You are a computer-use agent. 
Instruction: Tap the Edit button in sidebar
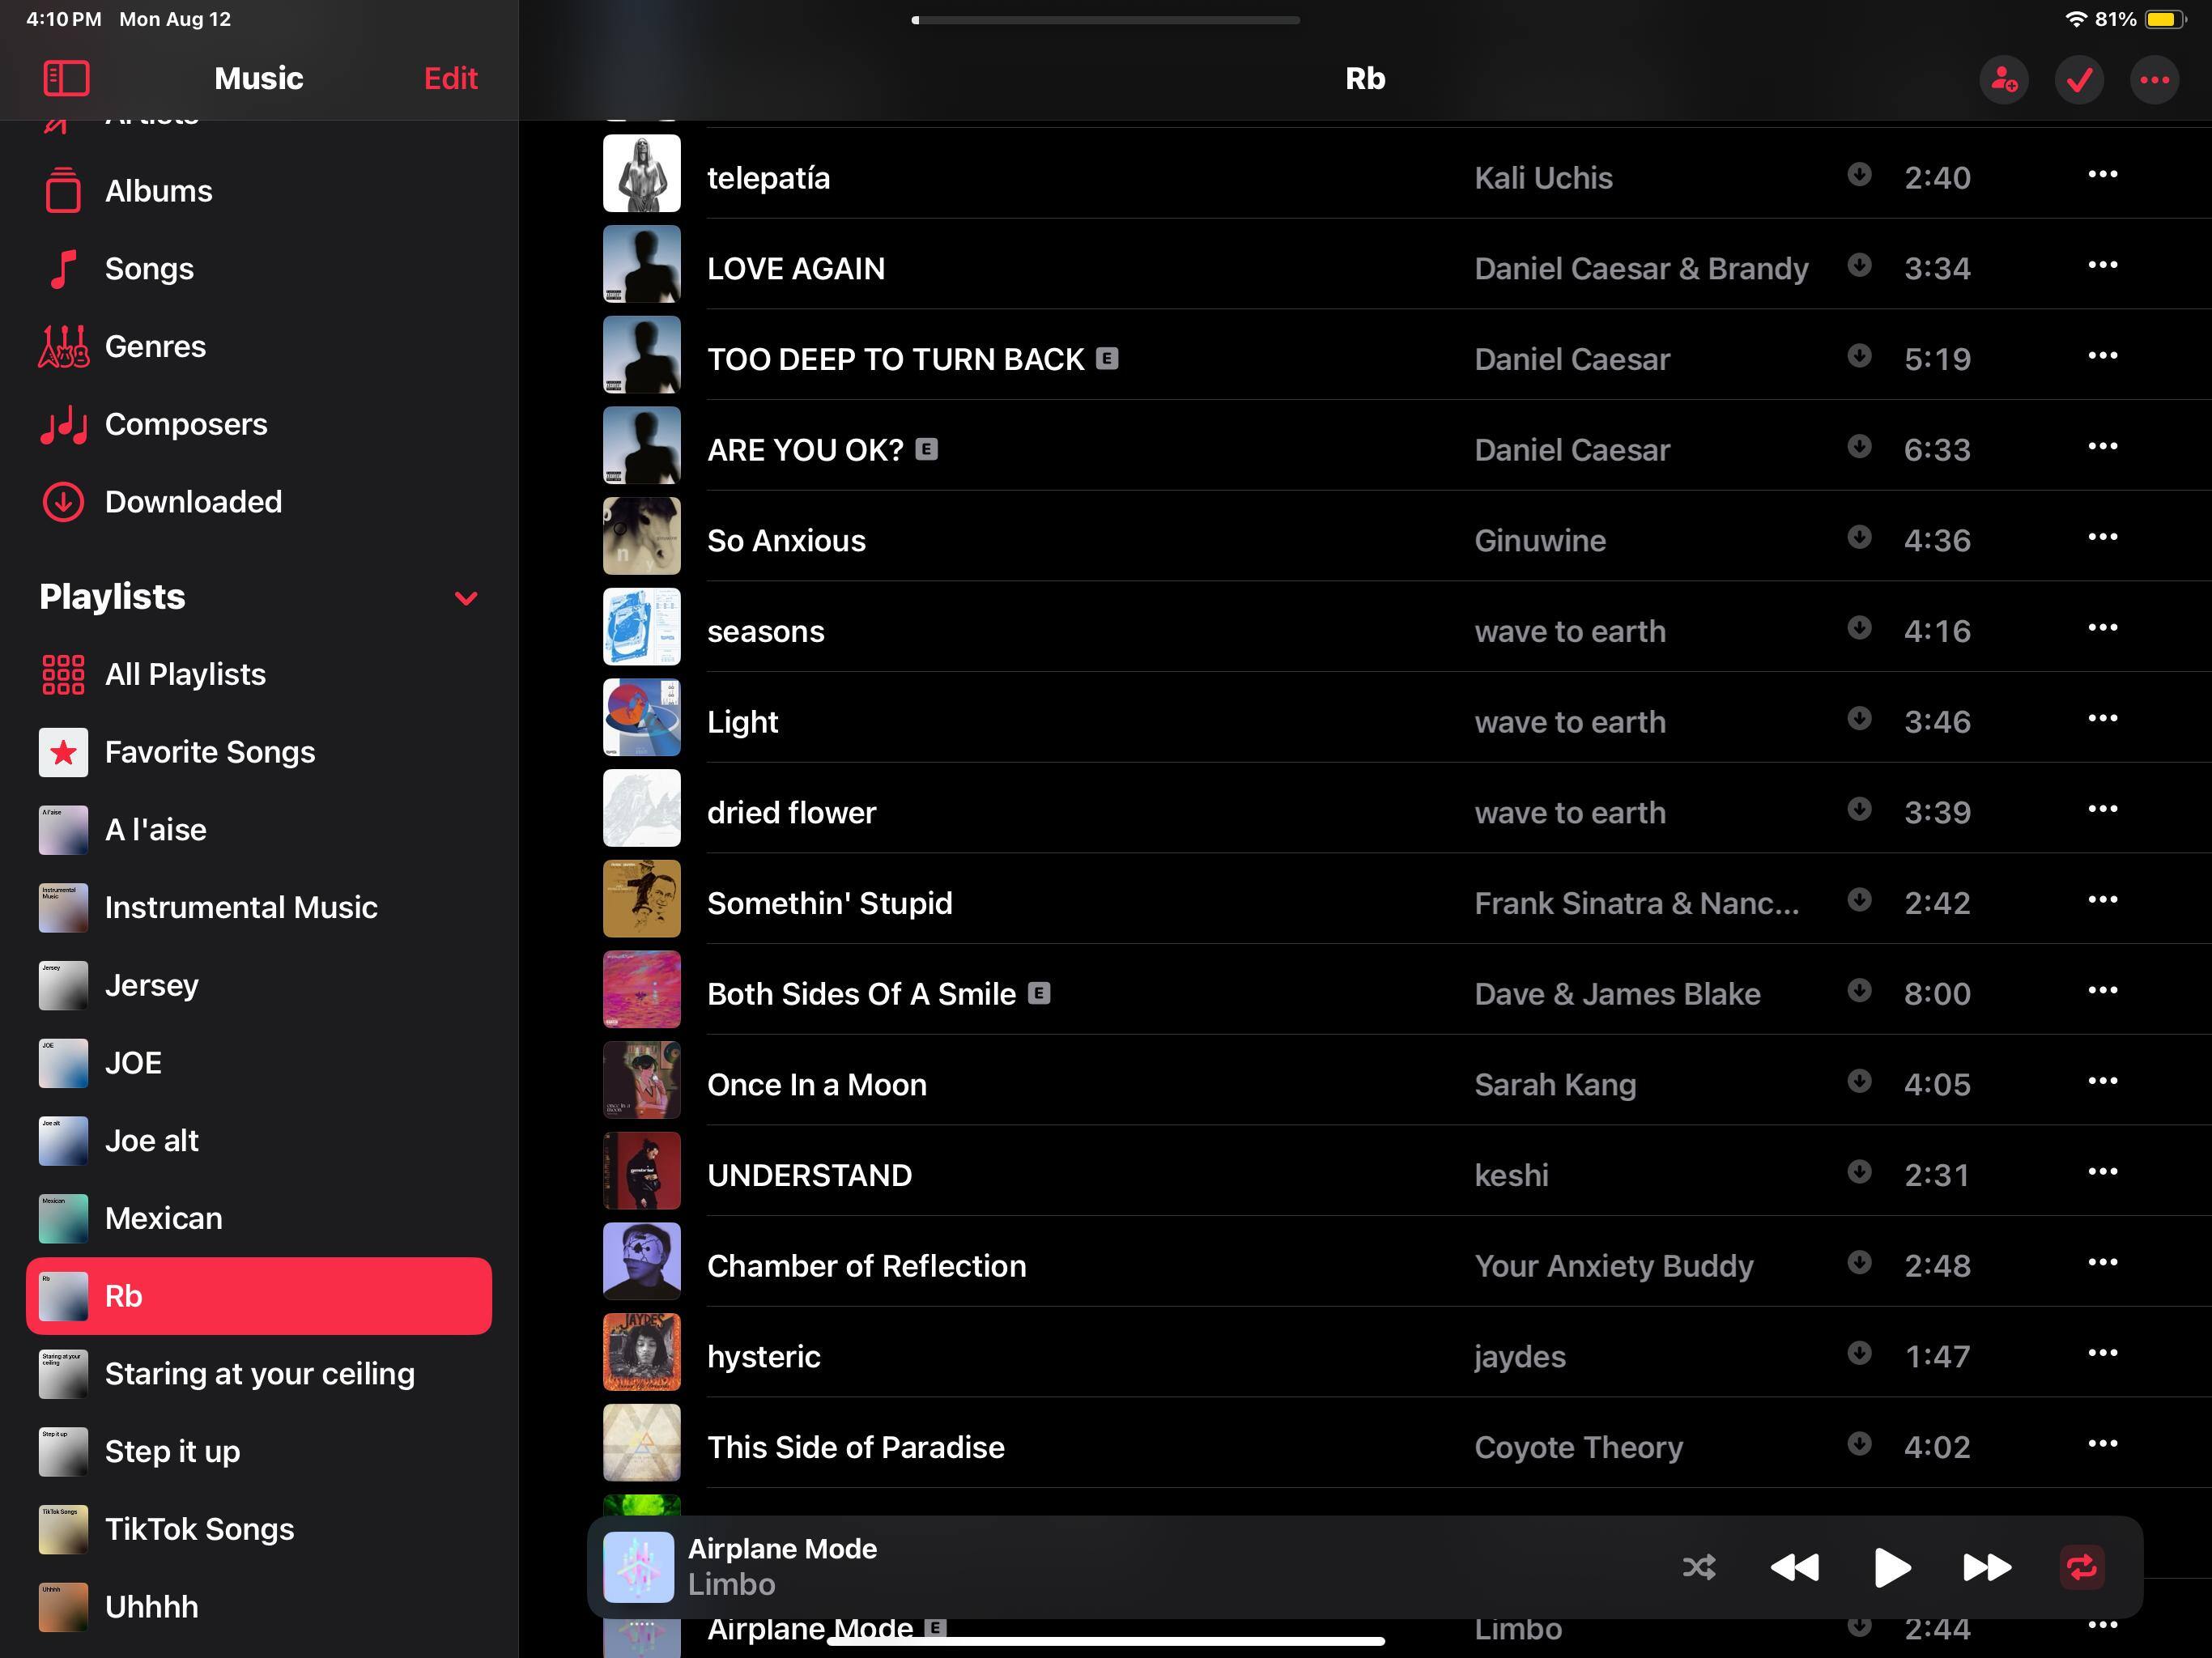[450, 78]
